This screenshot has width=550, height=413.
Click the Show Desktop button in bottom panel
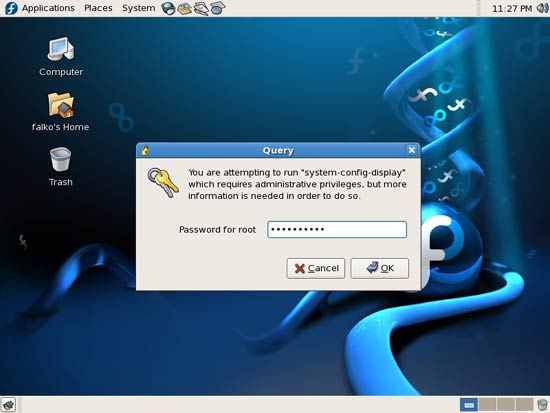tap(8, 405)
